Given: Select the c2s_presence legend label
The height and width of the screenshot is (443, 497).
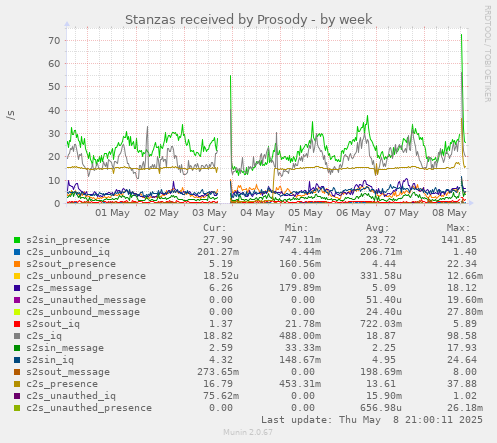Looking at the screenshot, I should tap(62, 384).
